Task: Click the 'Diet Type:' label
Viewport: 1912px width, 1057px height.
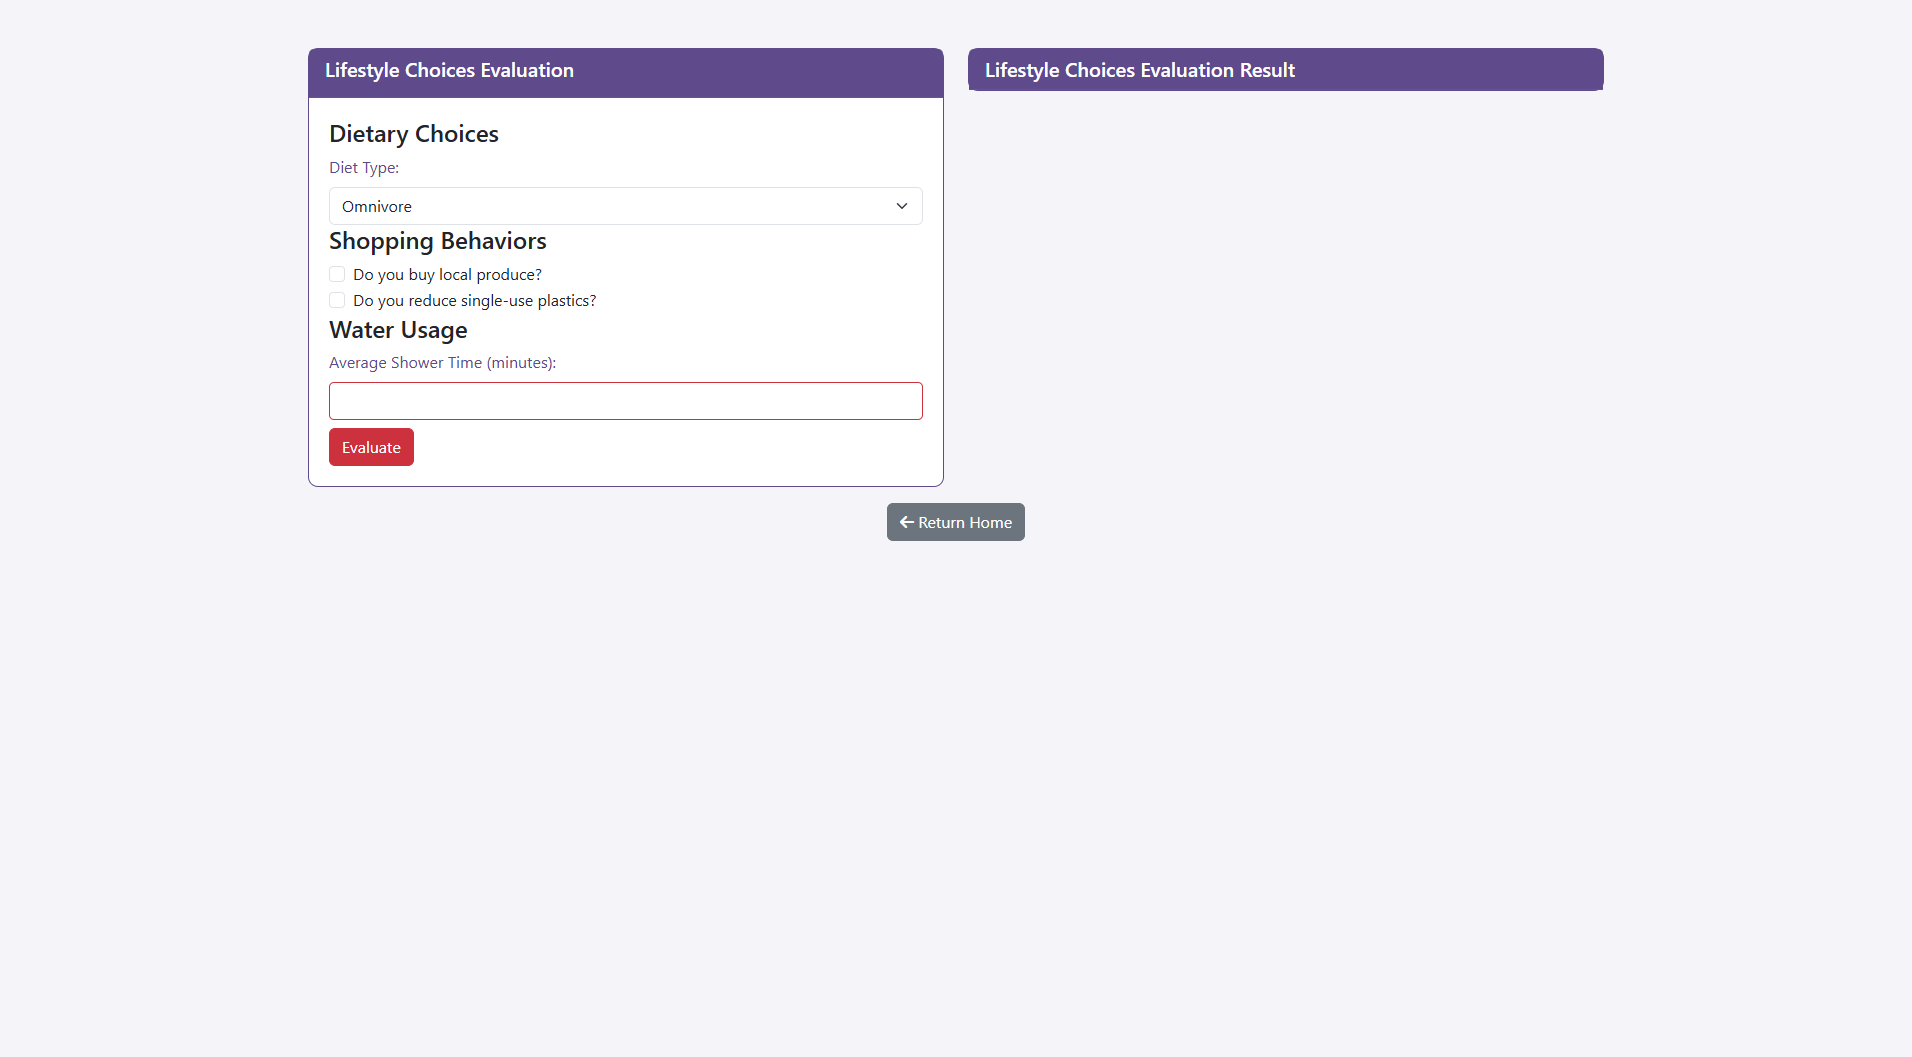Action: [364, 168]
